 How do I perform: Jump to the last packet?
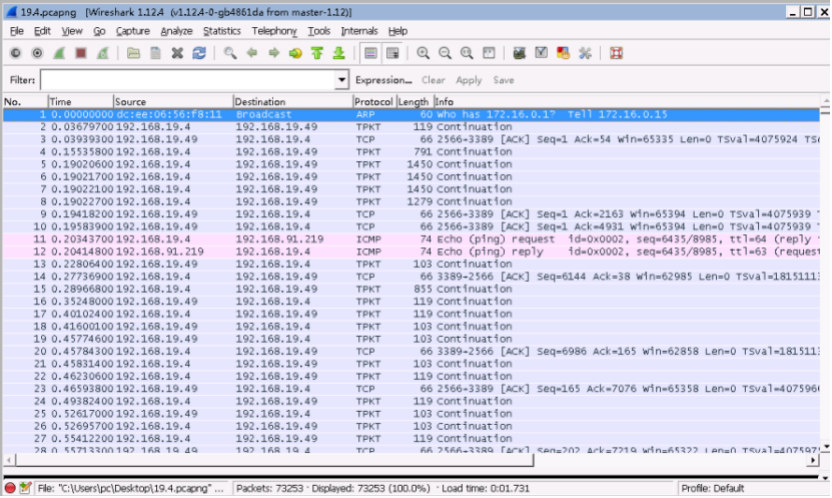point(339,53)
